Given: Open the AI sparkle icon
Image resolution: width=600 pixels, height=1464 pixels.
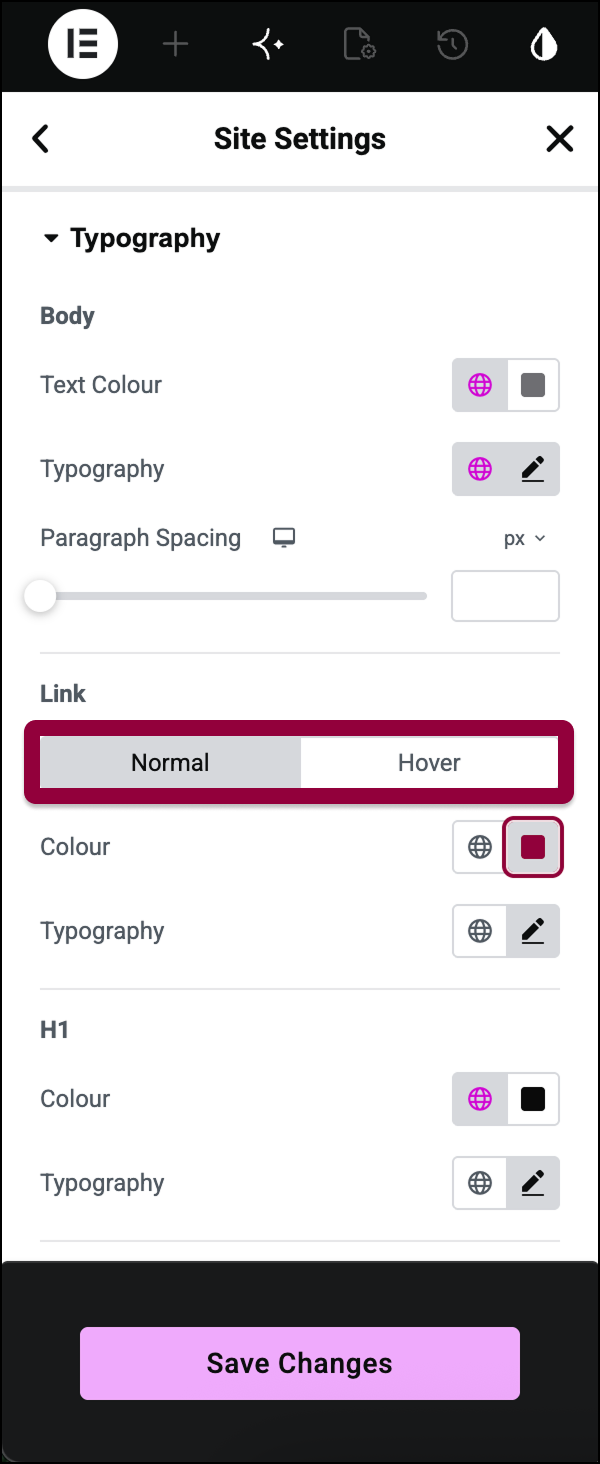Looking at the screenshot, I should pyautogui.click(x=268, y=44).
